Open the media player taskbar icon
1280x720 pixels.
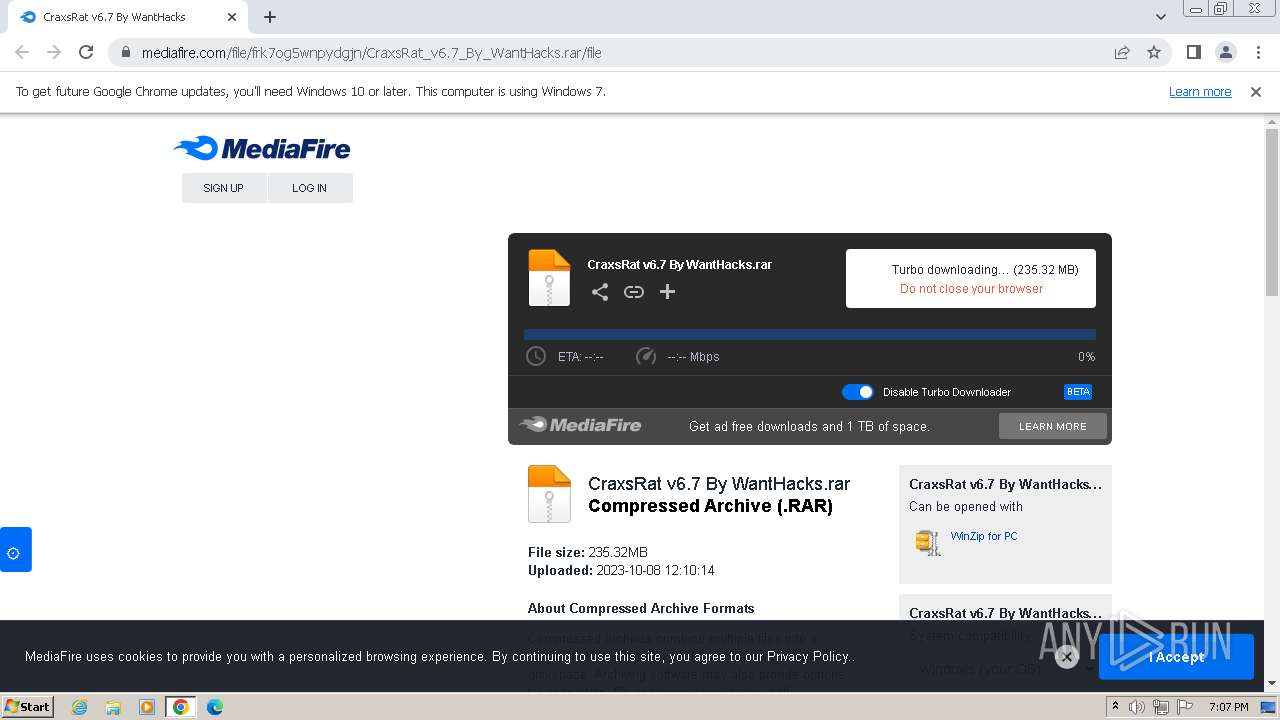pyautogui.click(x=147, y=707)
